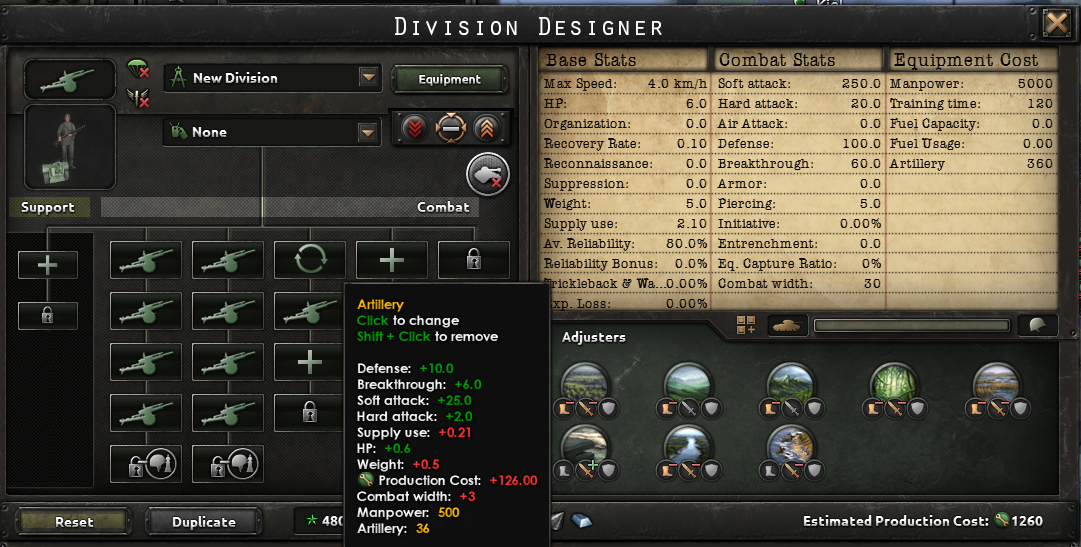This screenshot has height=547, width=1081.
Task: Click the red down-chevron lower priority icon
Action: pos(414,128)
